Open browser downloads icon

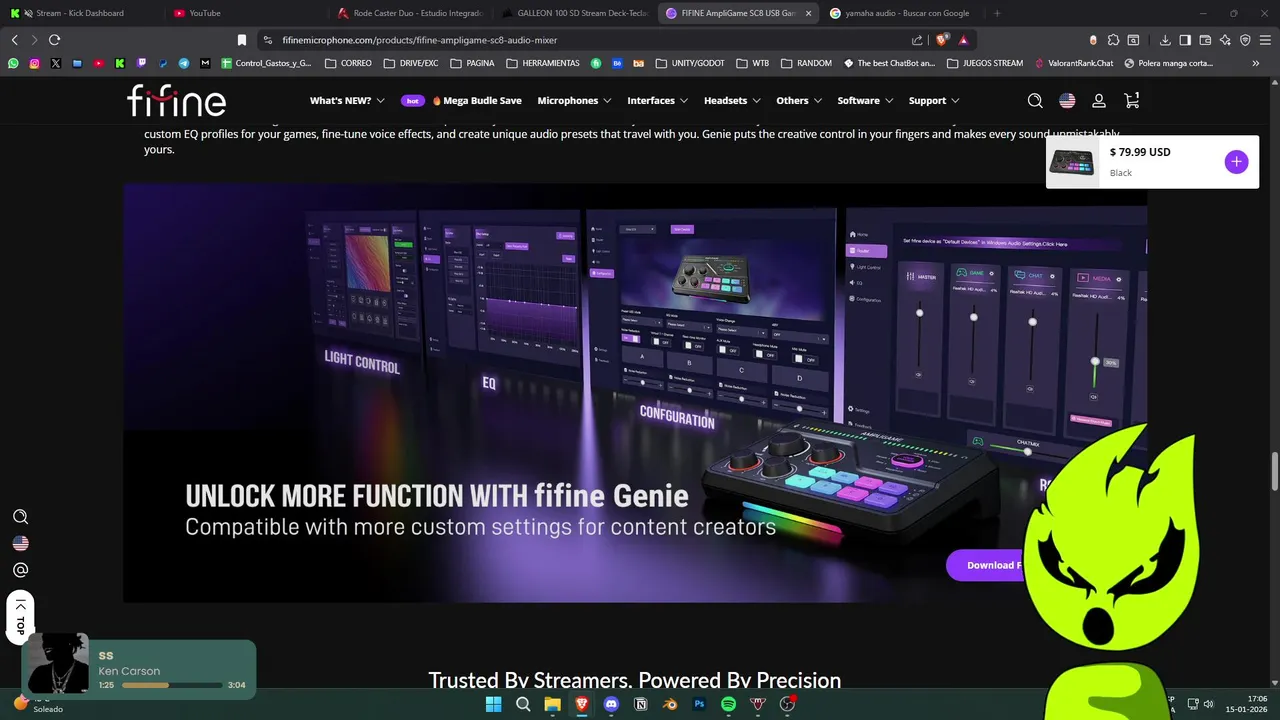[1165, 40]
